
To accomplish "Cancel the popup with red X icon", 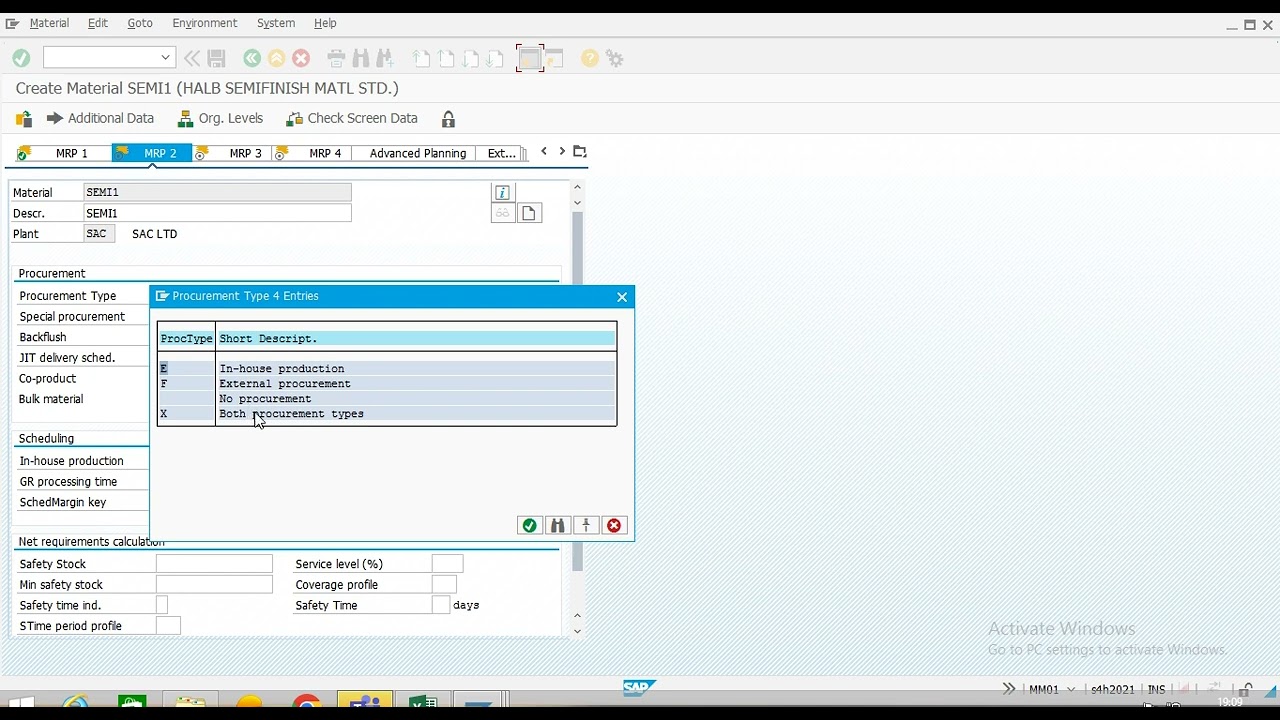I will pos(614,526).
